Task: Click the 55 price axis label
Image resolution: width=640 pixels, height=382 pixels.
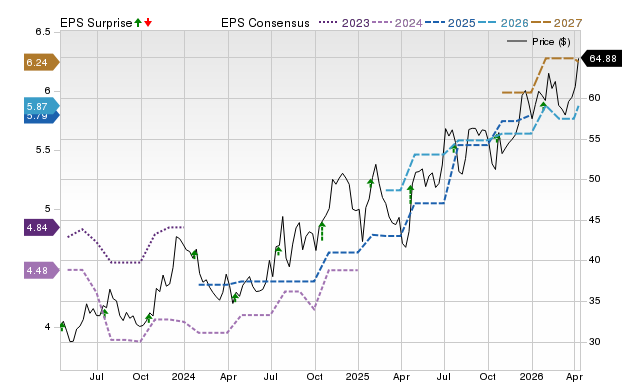Action: (x=595, y=139)
